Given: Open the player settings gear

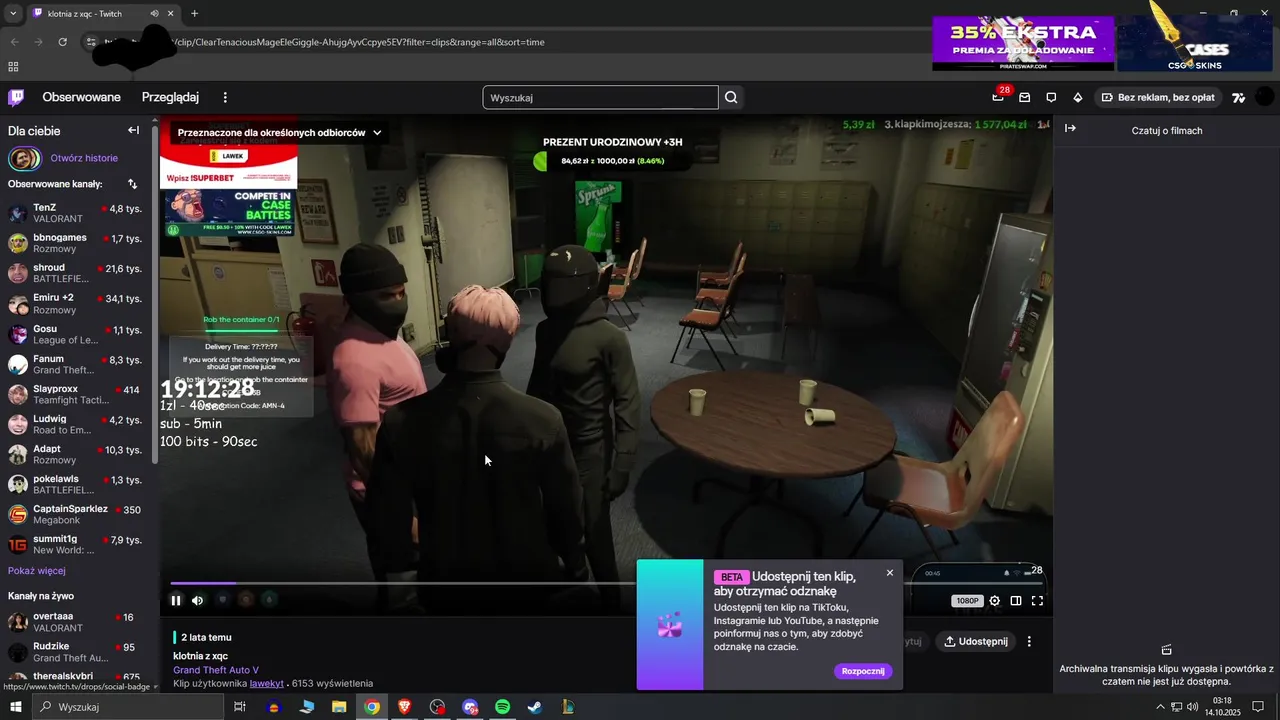Looking at the screenshot, I should pyautogui.click(x=994, y=601).
